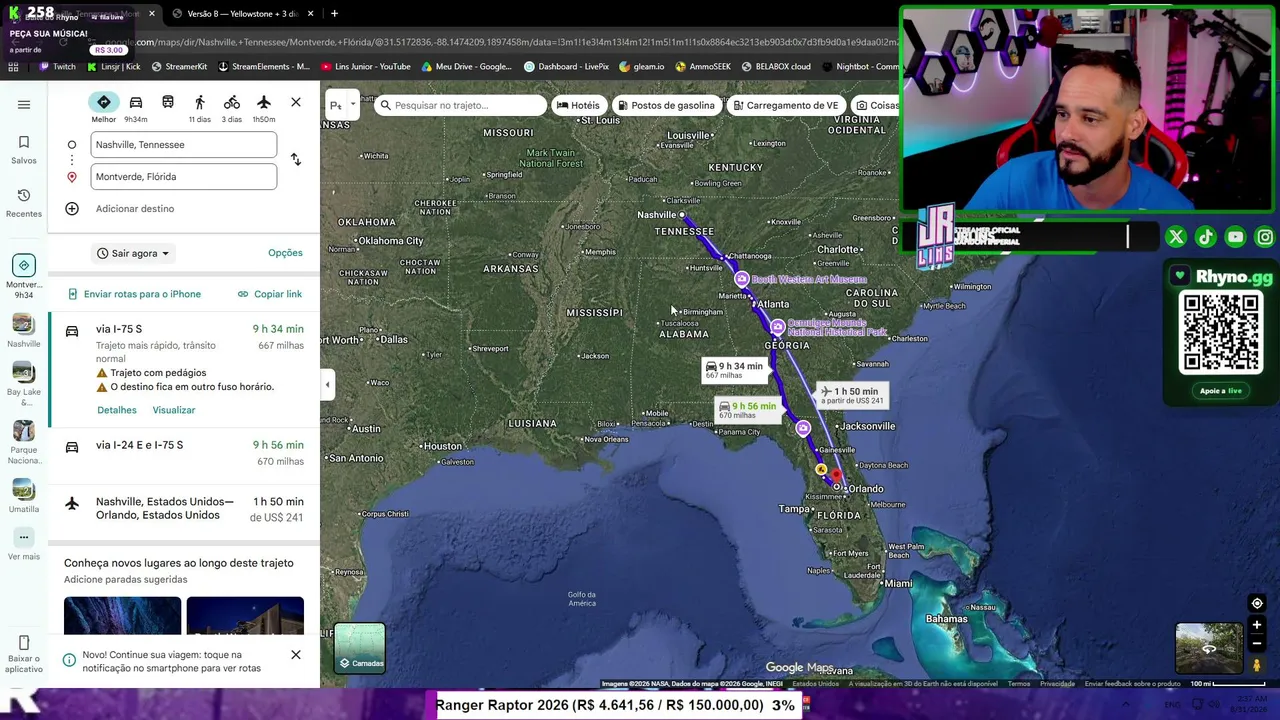Screen dimensions: 1280x720
Task: Open the Street View preview thumbnail
Action: (1209, 648)
